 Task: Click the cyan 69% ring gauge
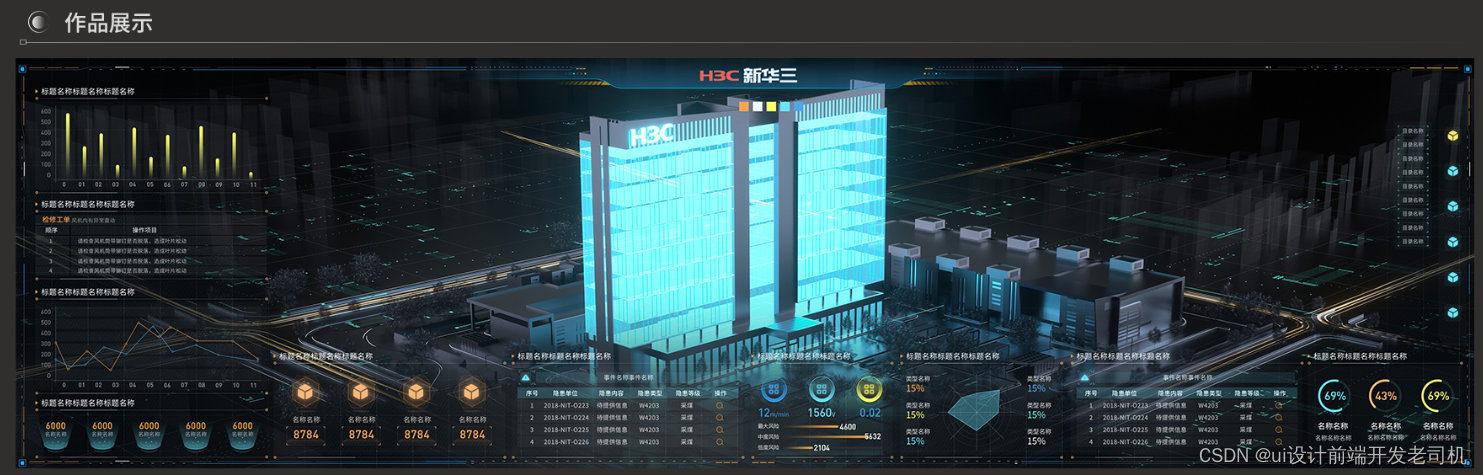[x=1333, y=396]
